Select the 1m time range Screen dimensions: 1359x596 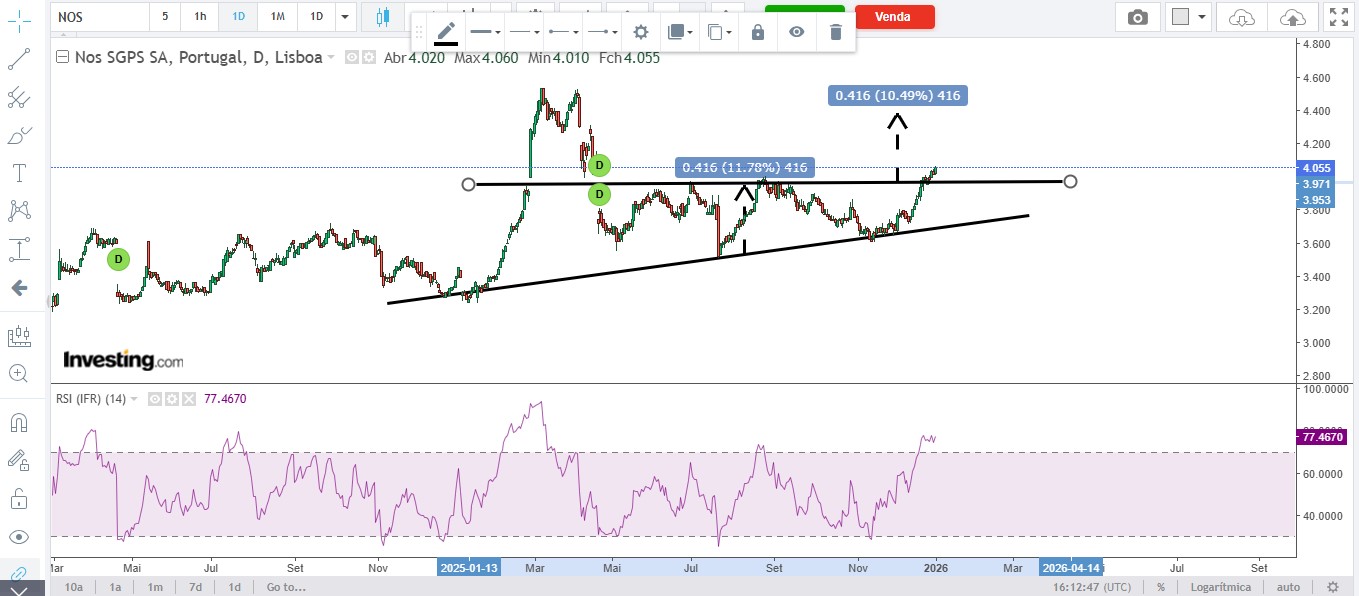[x=155, y=587]
